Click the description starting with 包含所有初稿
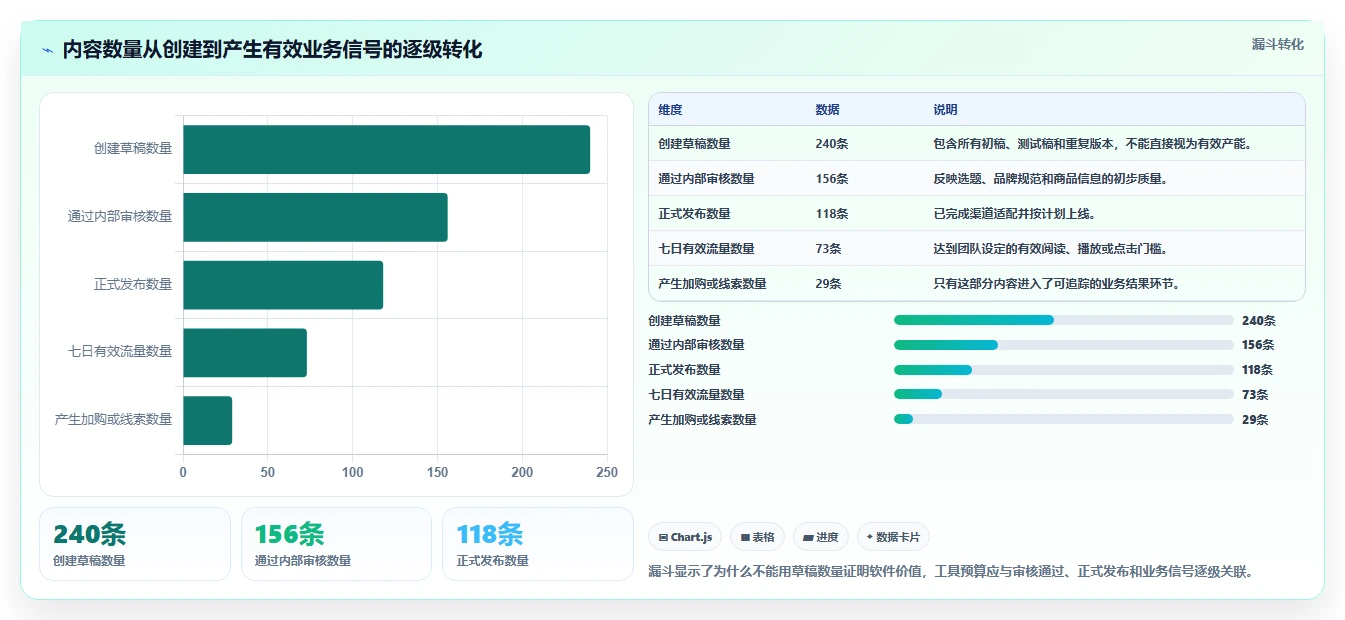Screen dimensions: 1345x620 click(1093, 144)
